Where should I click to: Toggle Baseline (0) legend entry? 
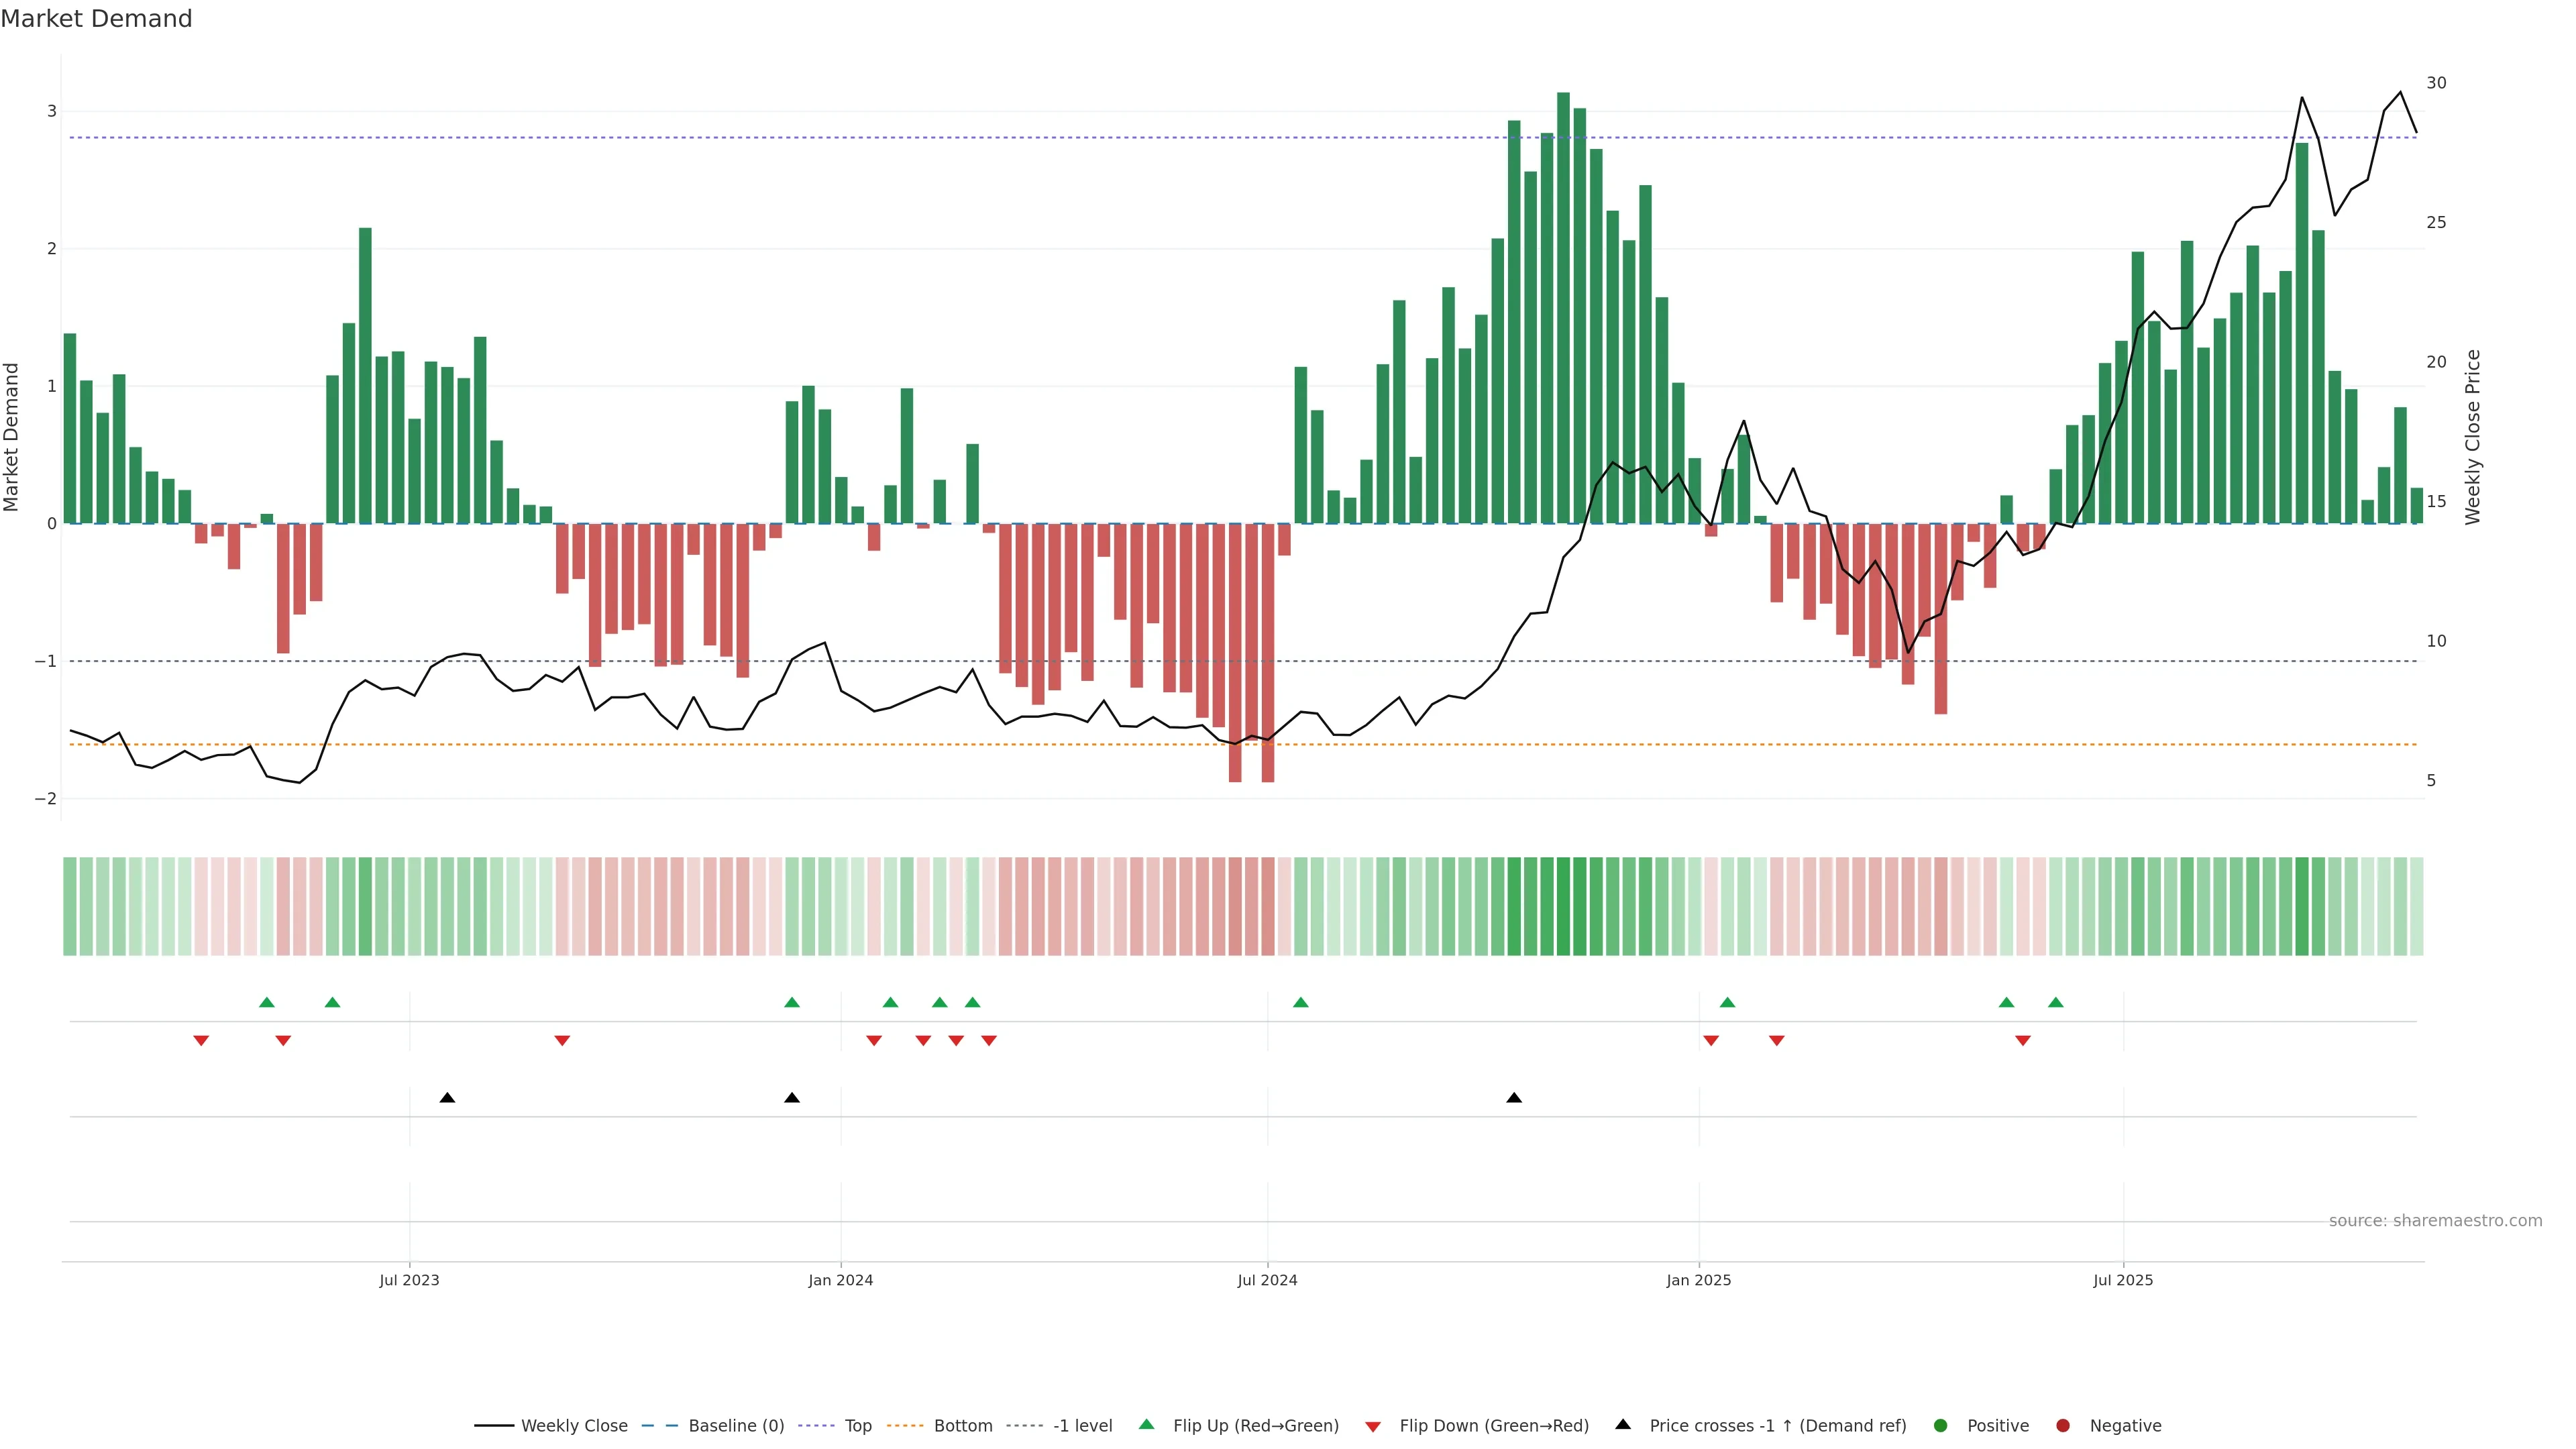735,1426
